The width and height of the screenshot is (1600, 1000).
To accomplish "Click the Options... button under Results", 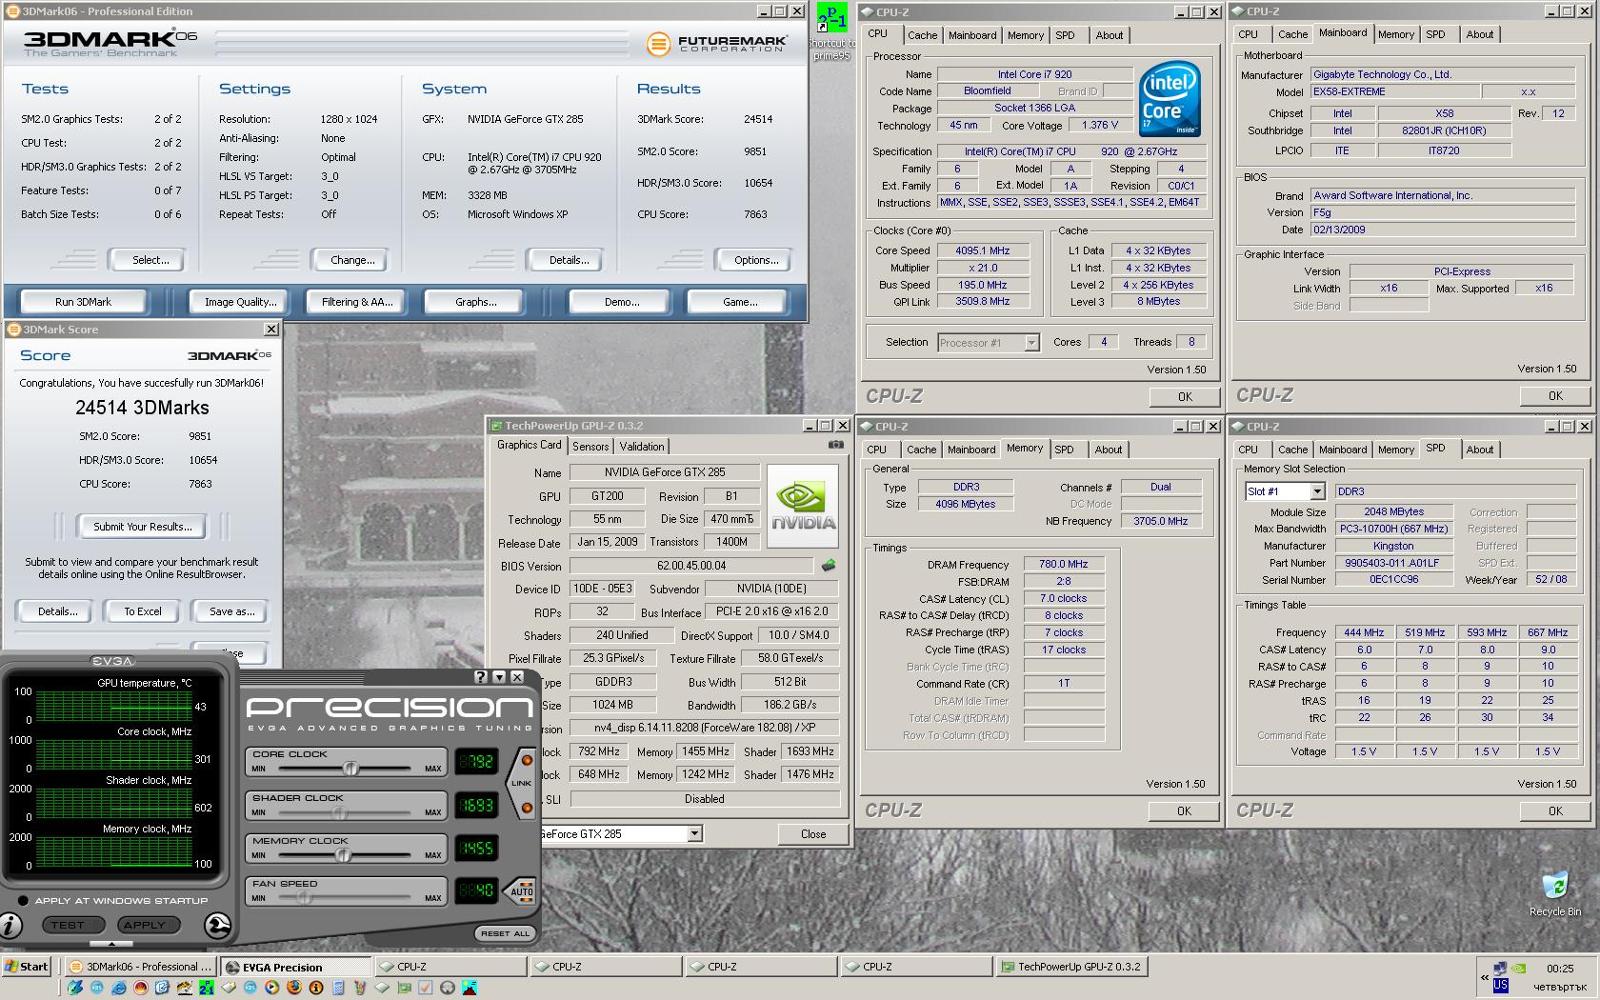I will [x=756, y=260].
